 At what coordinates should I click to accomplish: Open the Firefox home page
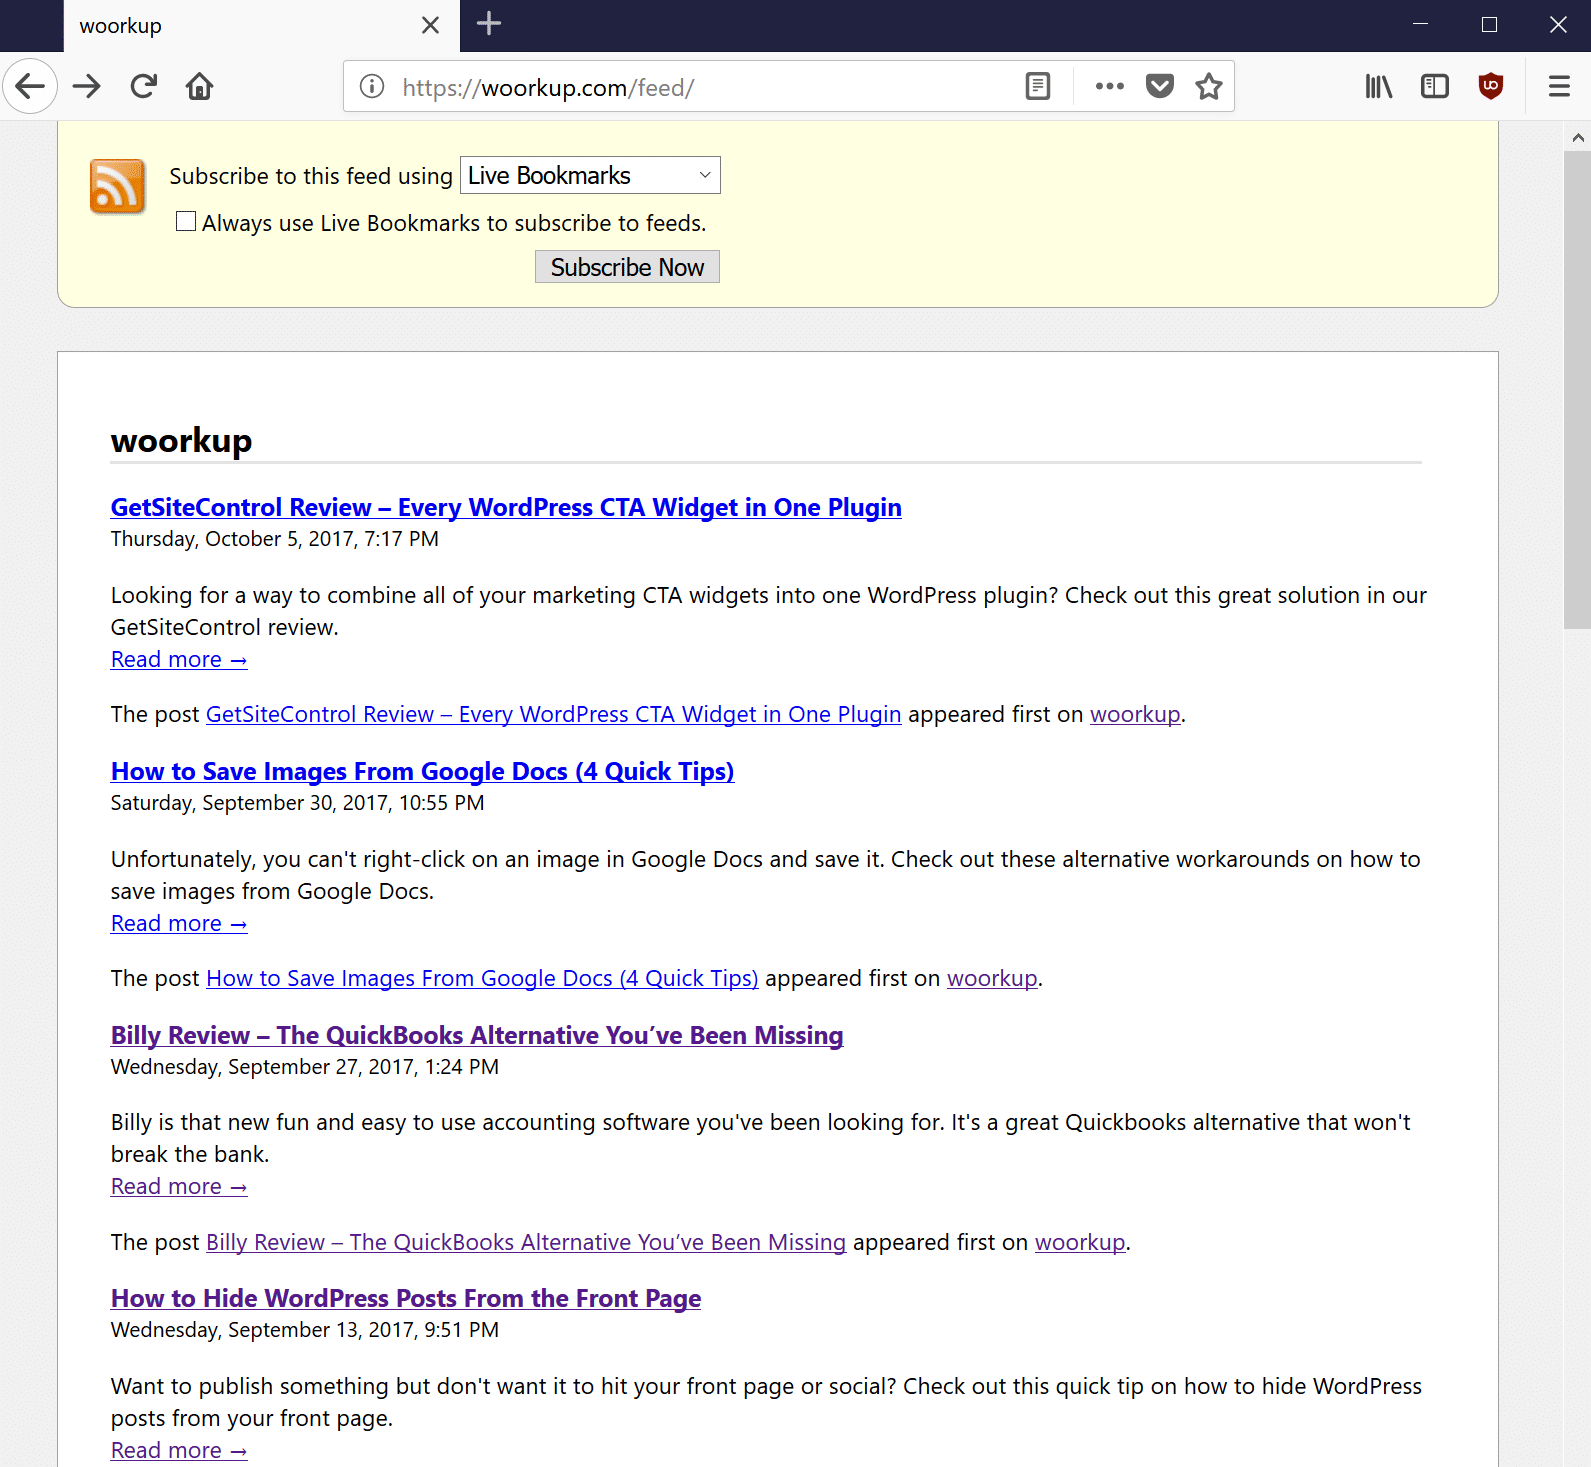tap(200, 86)
